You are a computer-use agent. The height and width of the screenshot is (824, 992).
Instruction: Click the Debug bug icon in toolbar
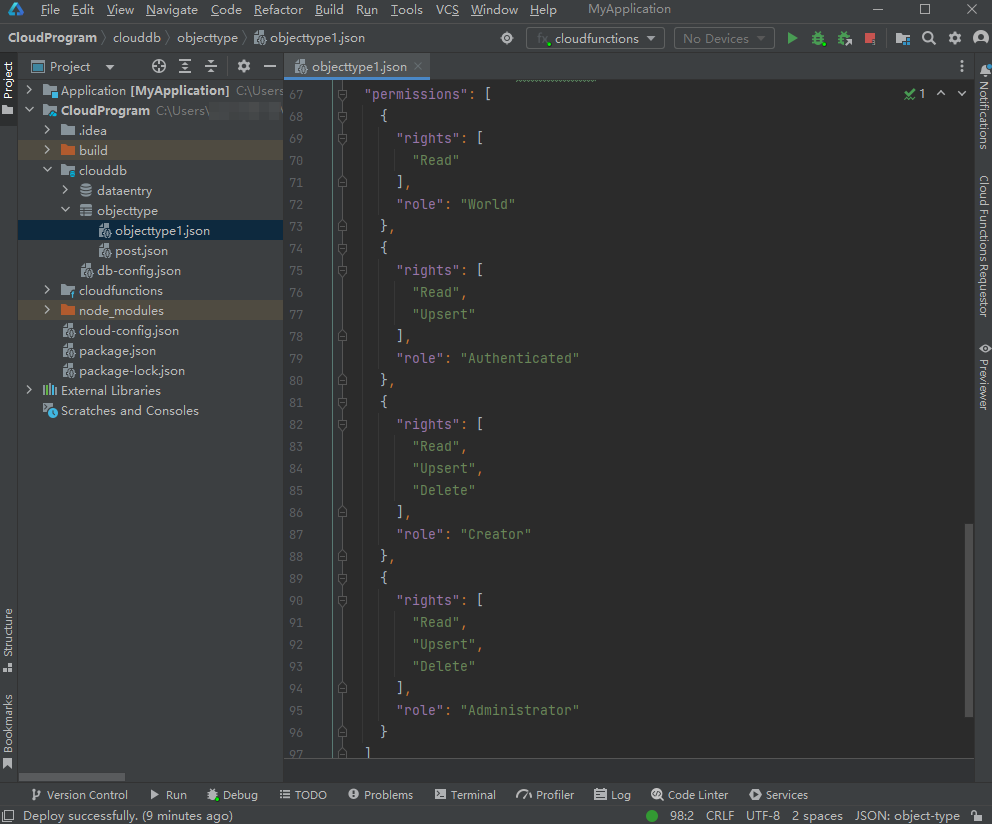click(818, 39)
